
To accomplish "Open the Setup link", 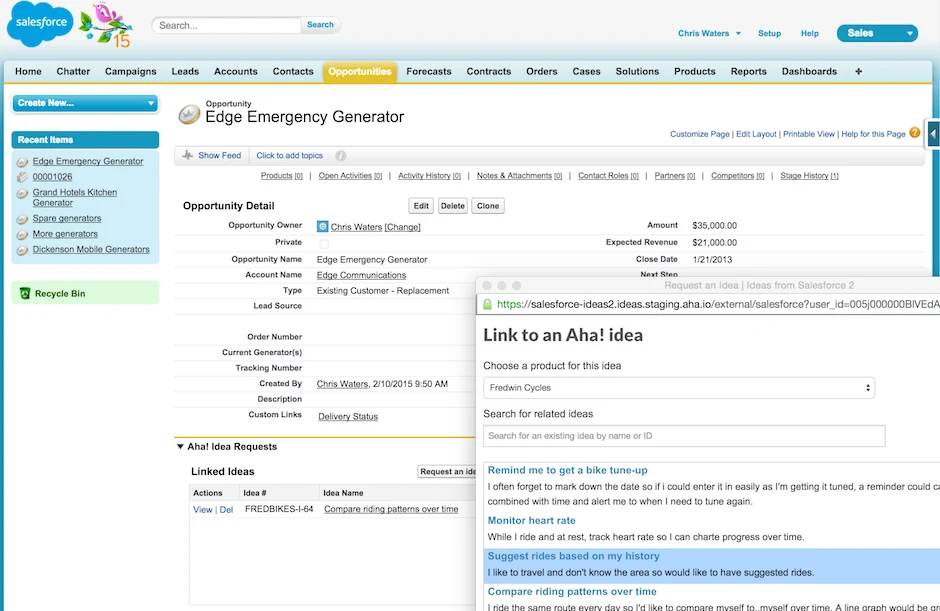I will pyautogui.click(x=769, y=34).
